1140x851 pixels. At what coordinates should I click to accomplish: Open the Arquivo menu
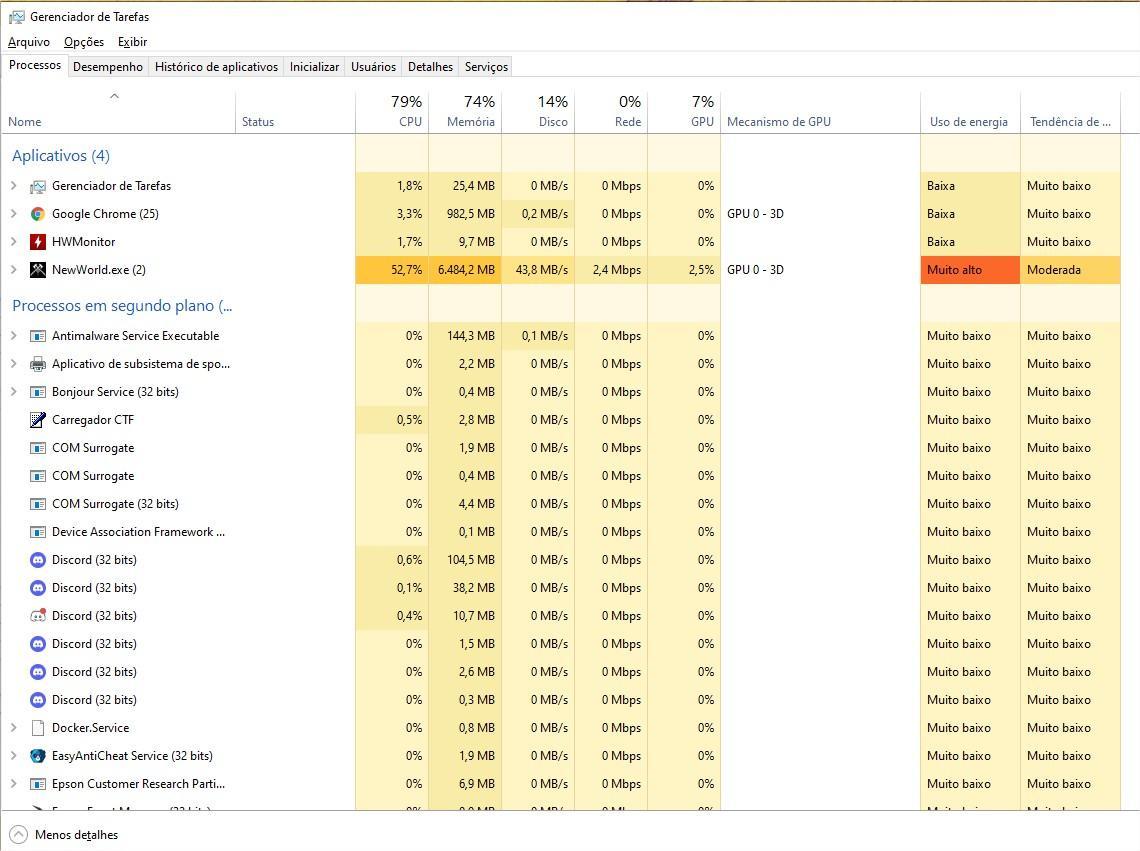29,42
